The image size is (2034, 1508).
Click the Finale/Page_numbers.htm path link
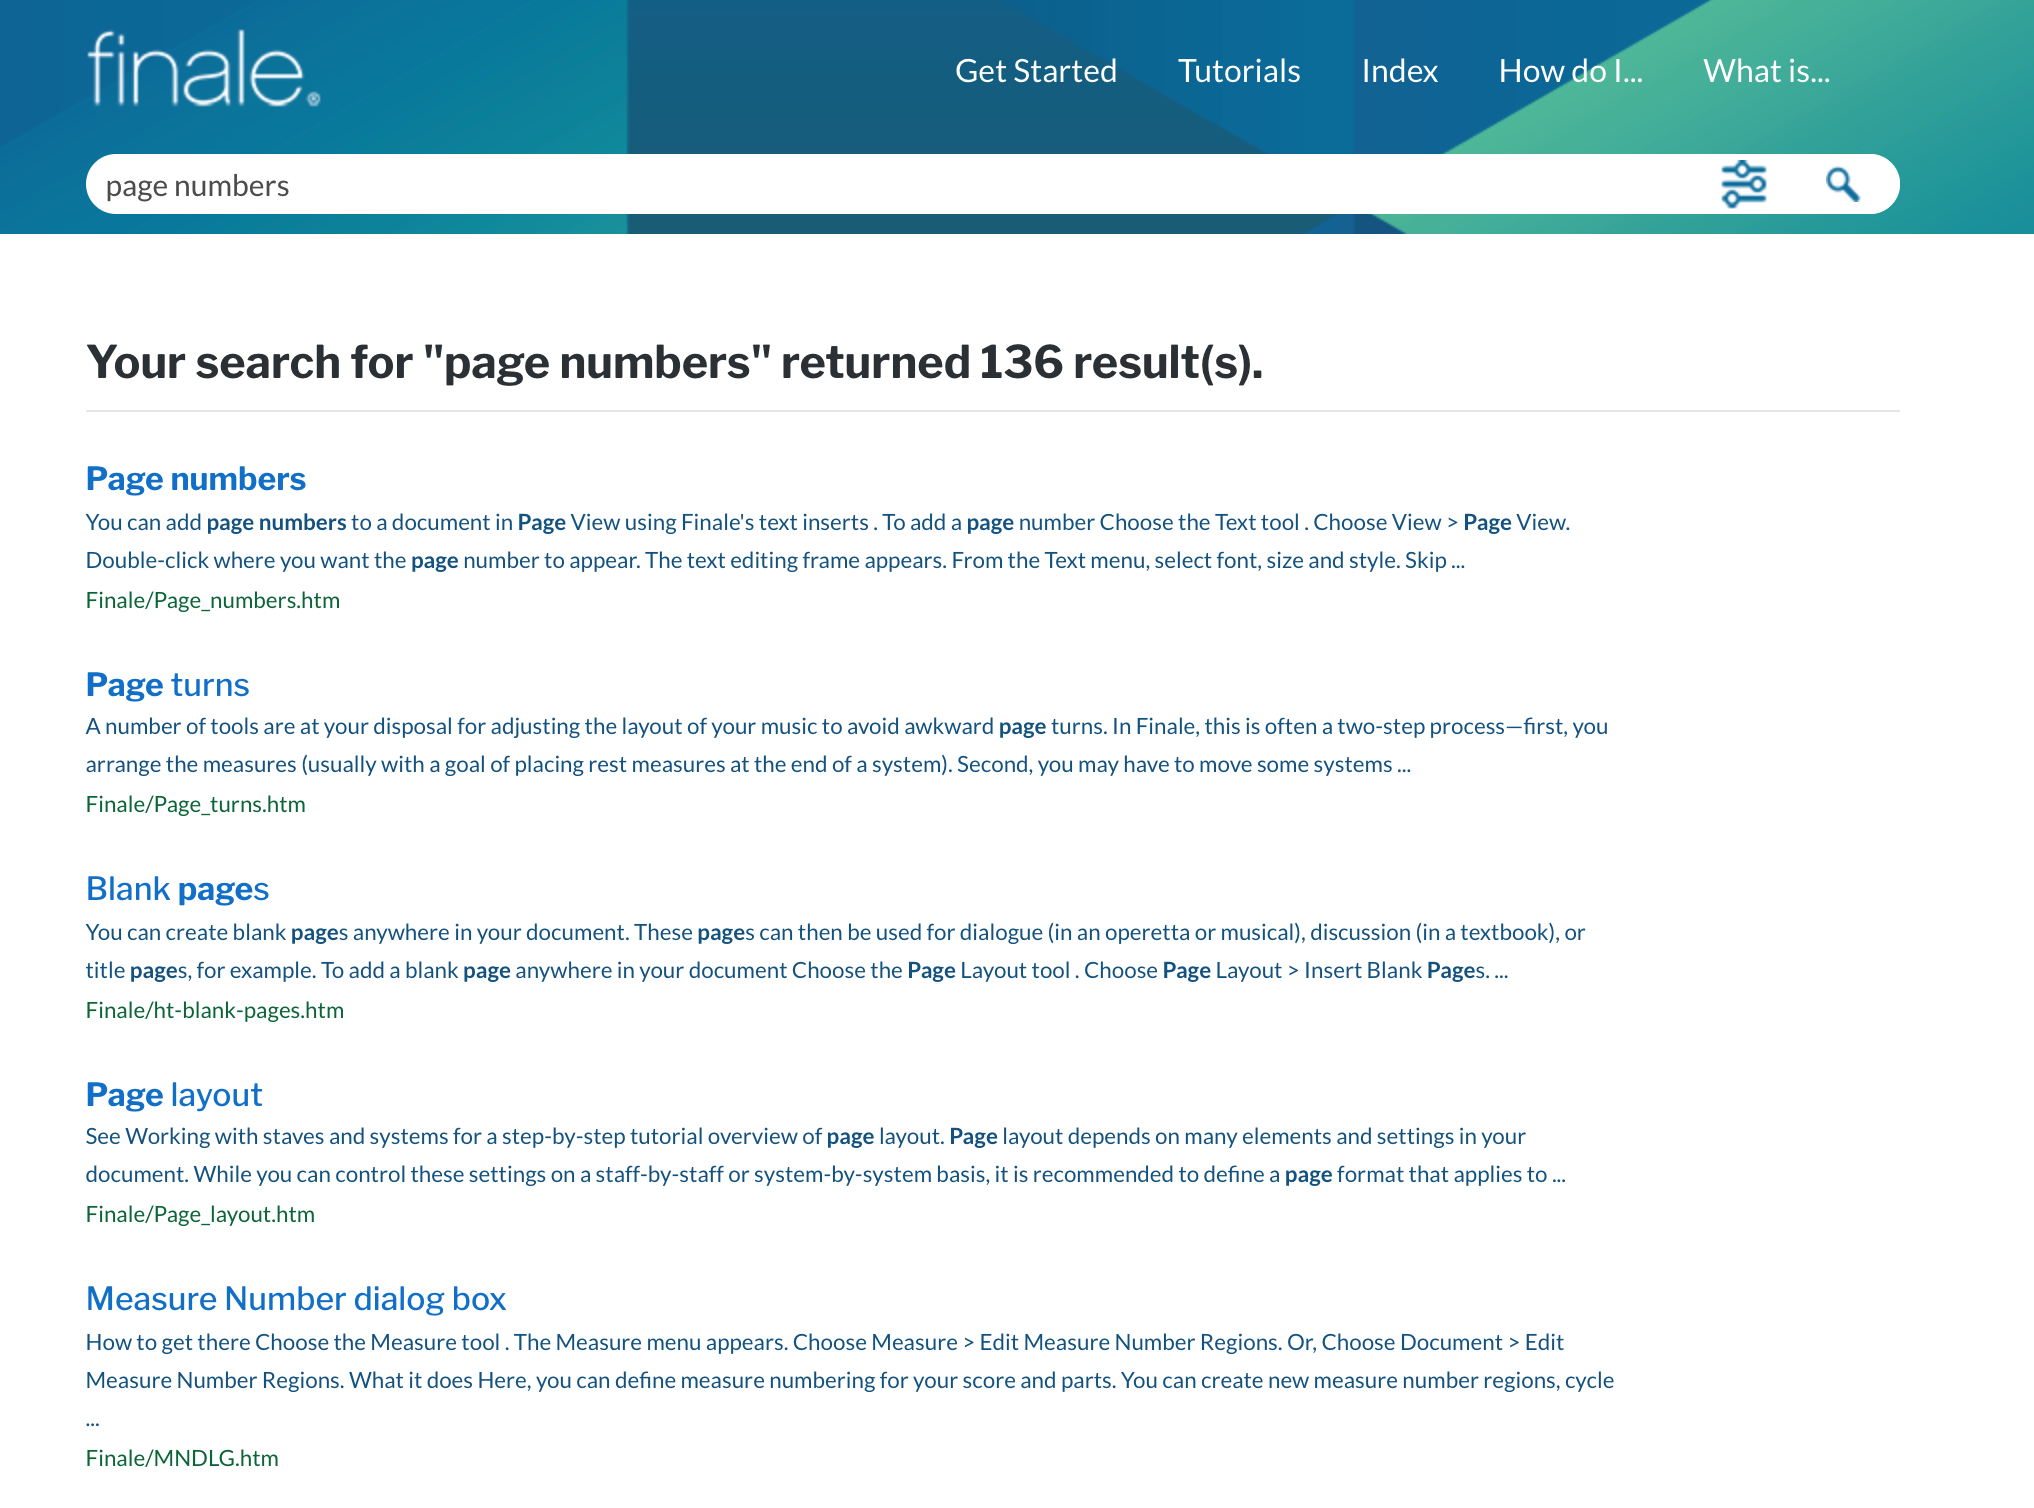(213, 600)
